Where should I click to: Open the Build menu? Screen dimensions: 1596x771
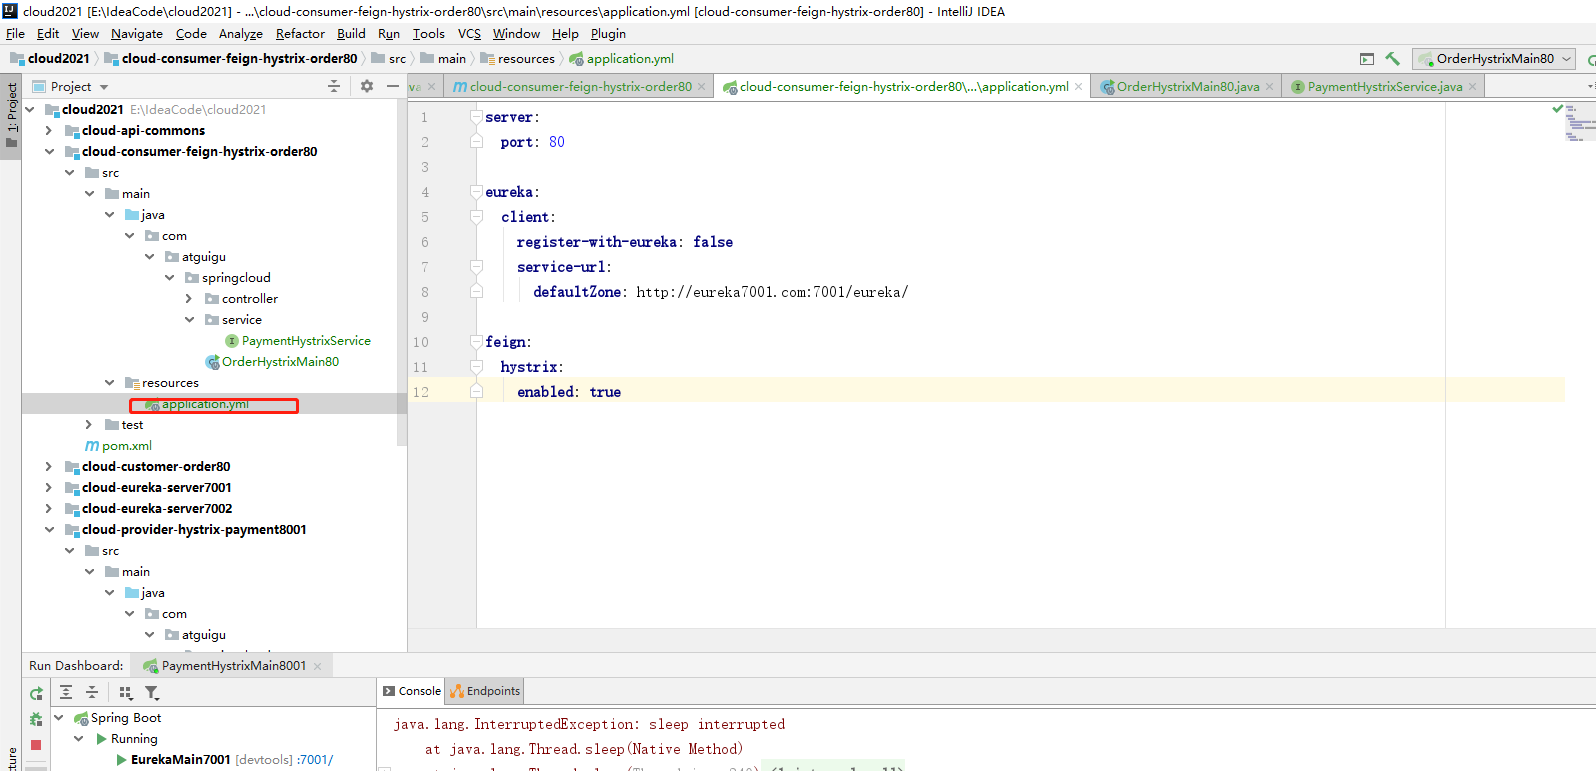[351, 34]
